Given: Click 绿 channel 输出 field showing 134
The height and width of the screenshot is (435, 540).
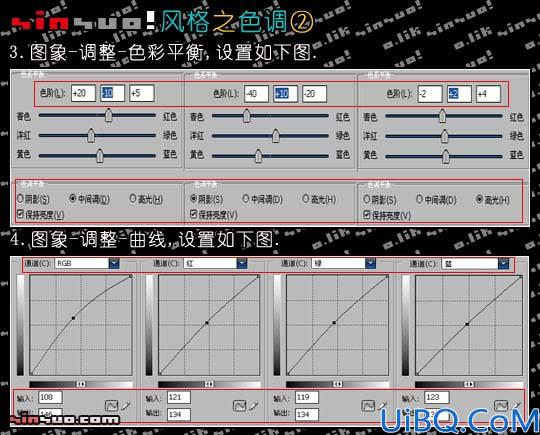Looking at the screenshot, I should click(x=307, y=414).
